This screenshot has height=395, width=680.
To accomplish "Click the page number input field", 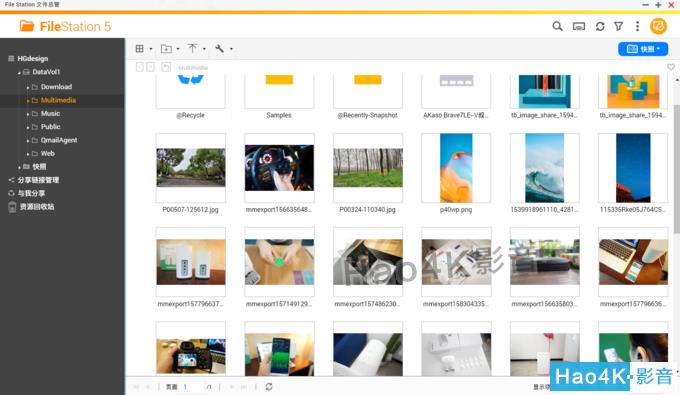I will [x=192, y=387].
